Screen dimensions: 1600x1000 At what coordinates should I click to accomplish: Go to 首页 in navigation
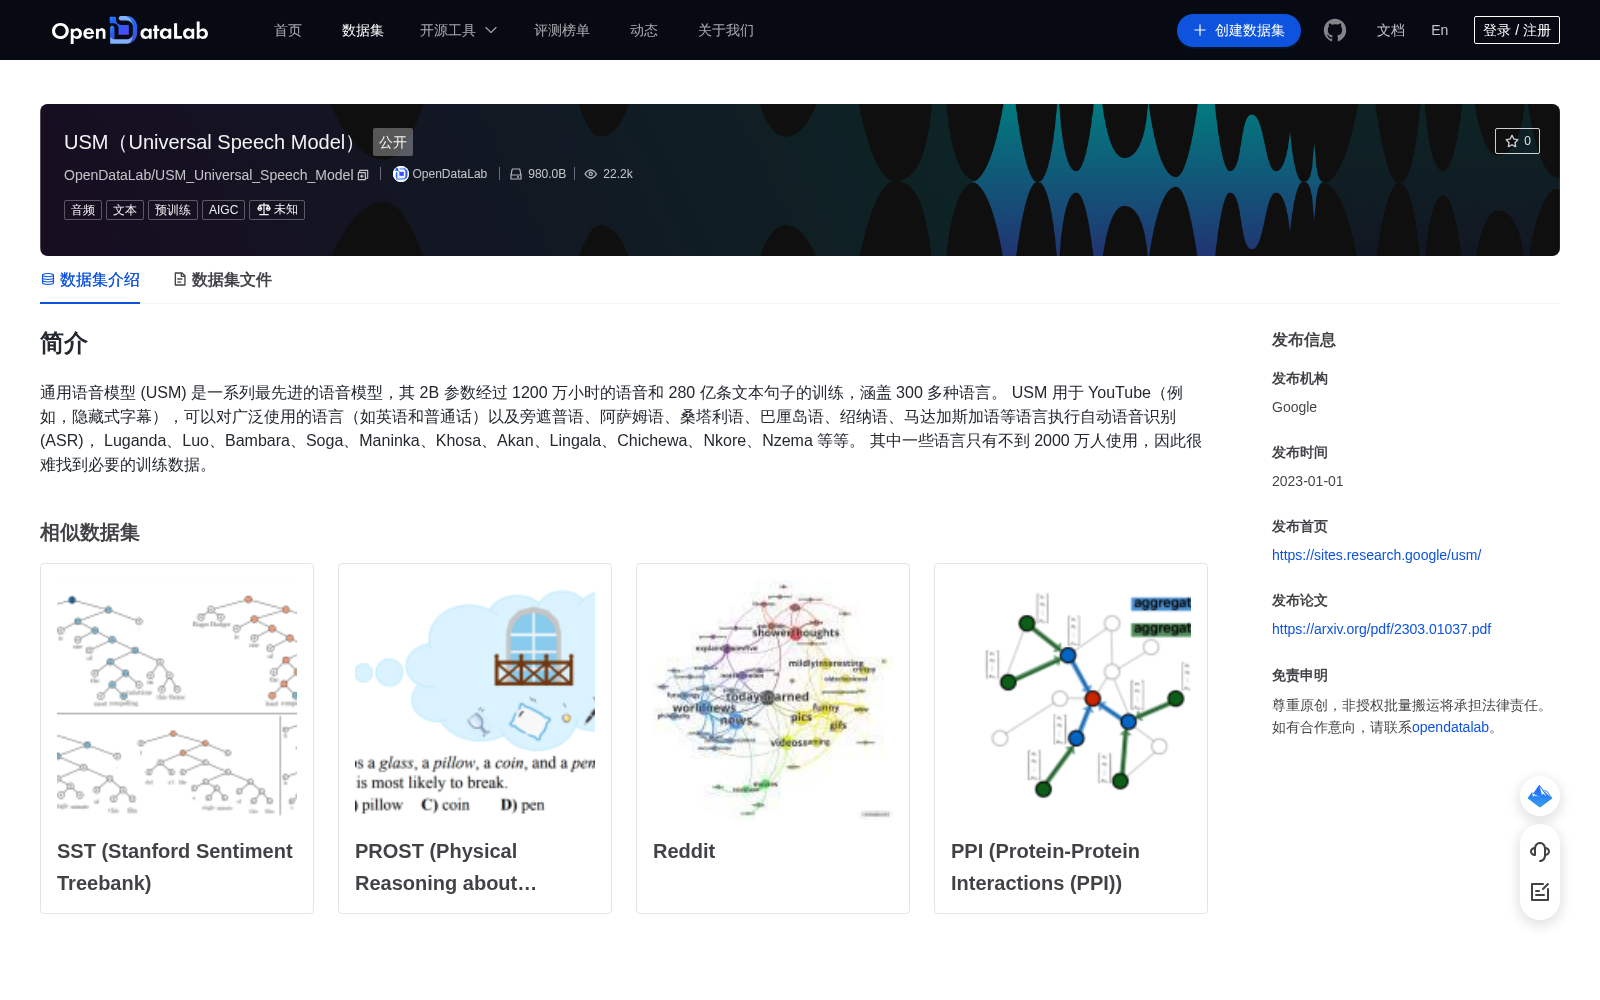(x=288, y=30)
